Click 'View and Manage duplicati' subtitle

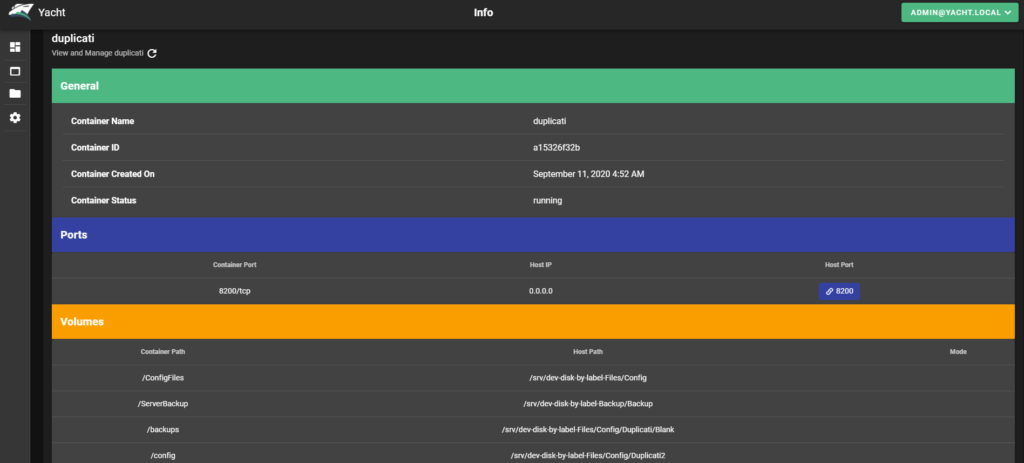coord(97,54)
